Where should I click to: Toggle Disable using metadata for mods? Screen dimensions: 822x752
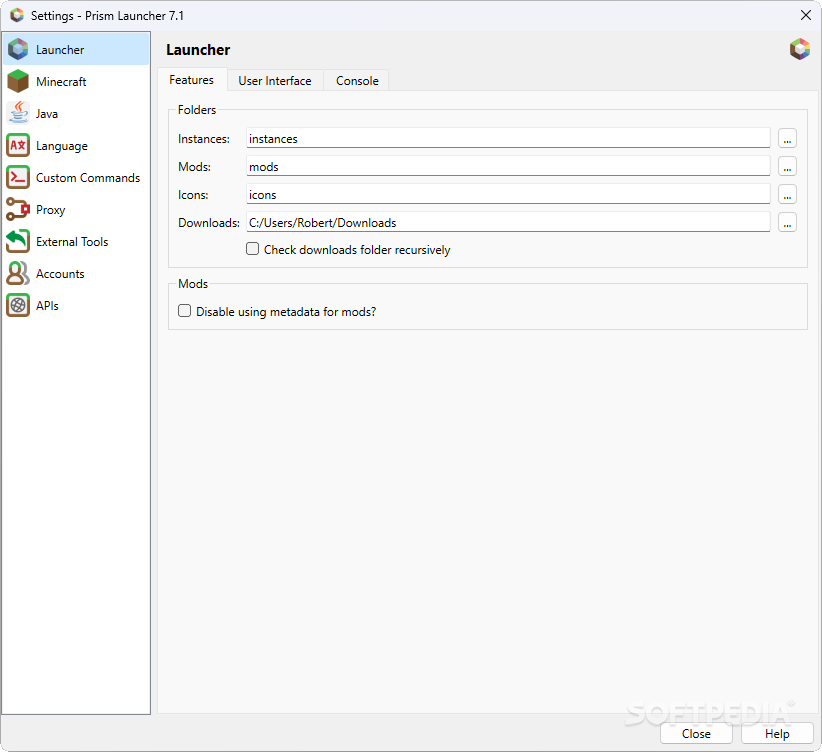tap(185, 311)
